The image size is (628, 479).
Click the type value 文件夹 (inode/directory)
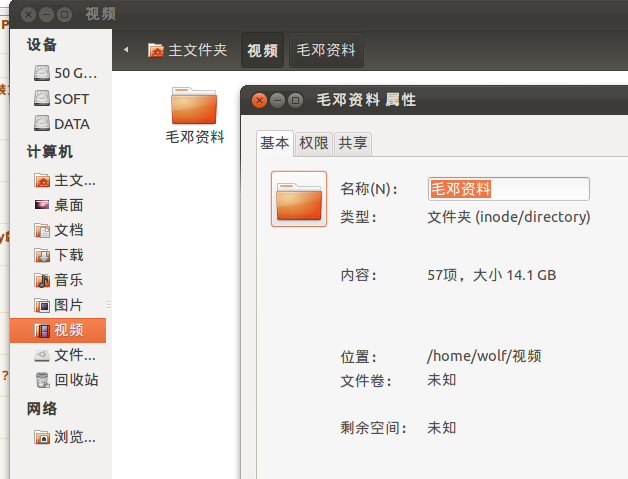509,217
